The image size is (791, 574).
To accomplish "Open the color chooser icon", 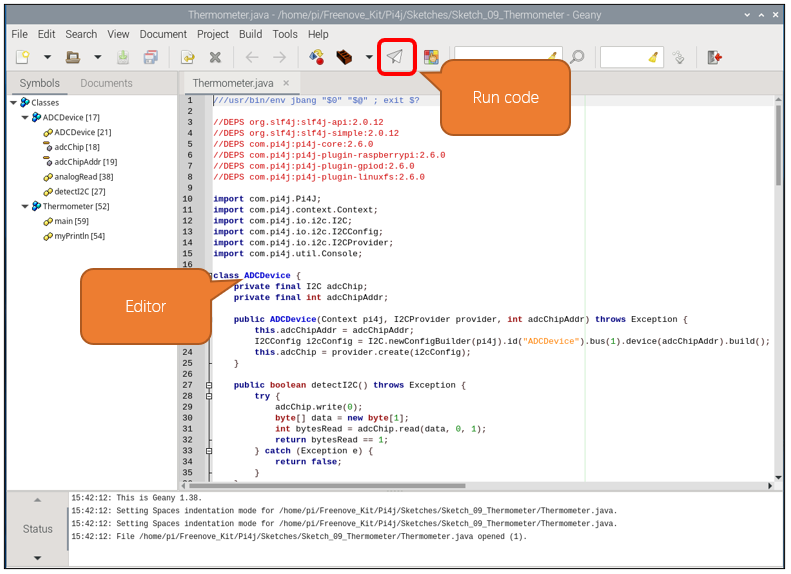I will 431,57.
